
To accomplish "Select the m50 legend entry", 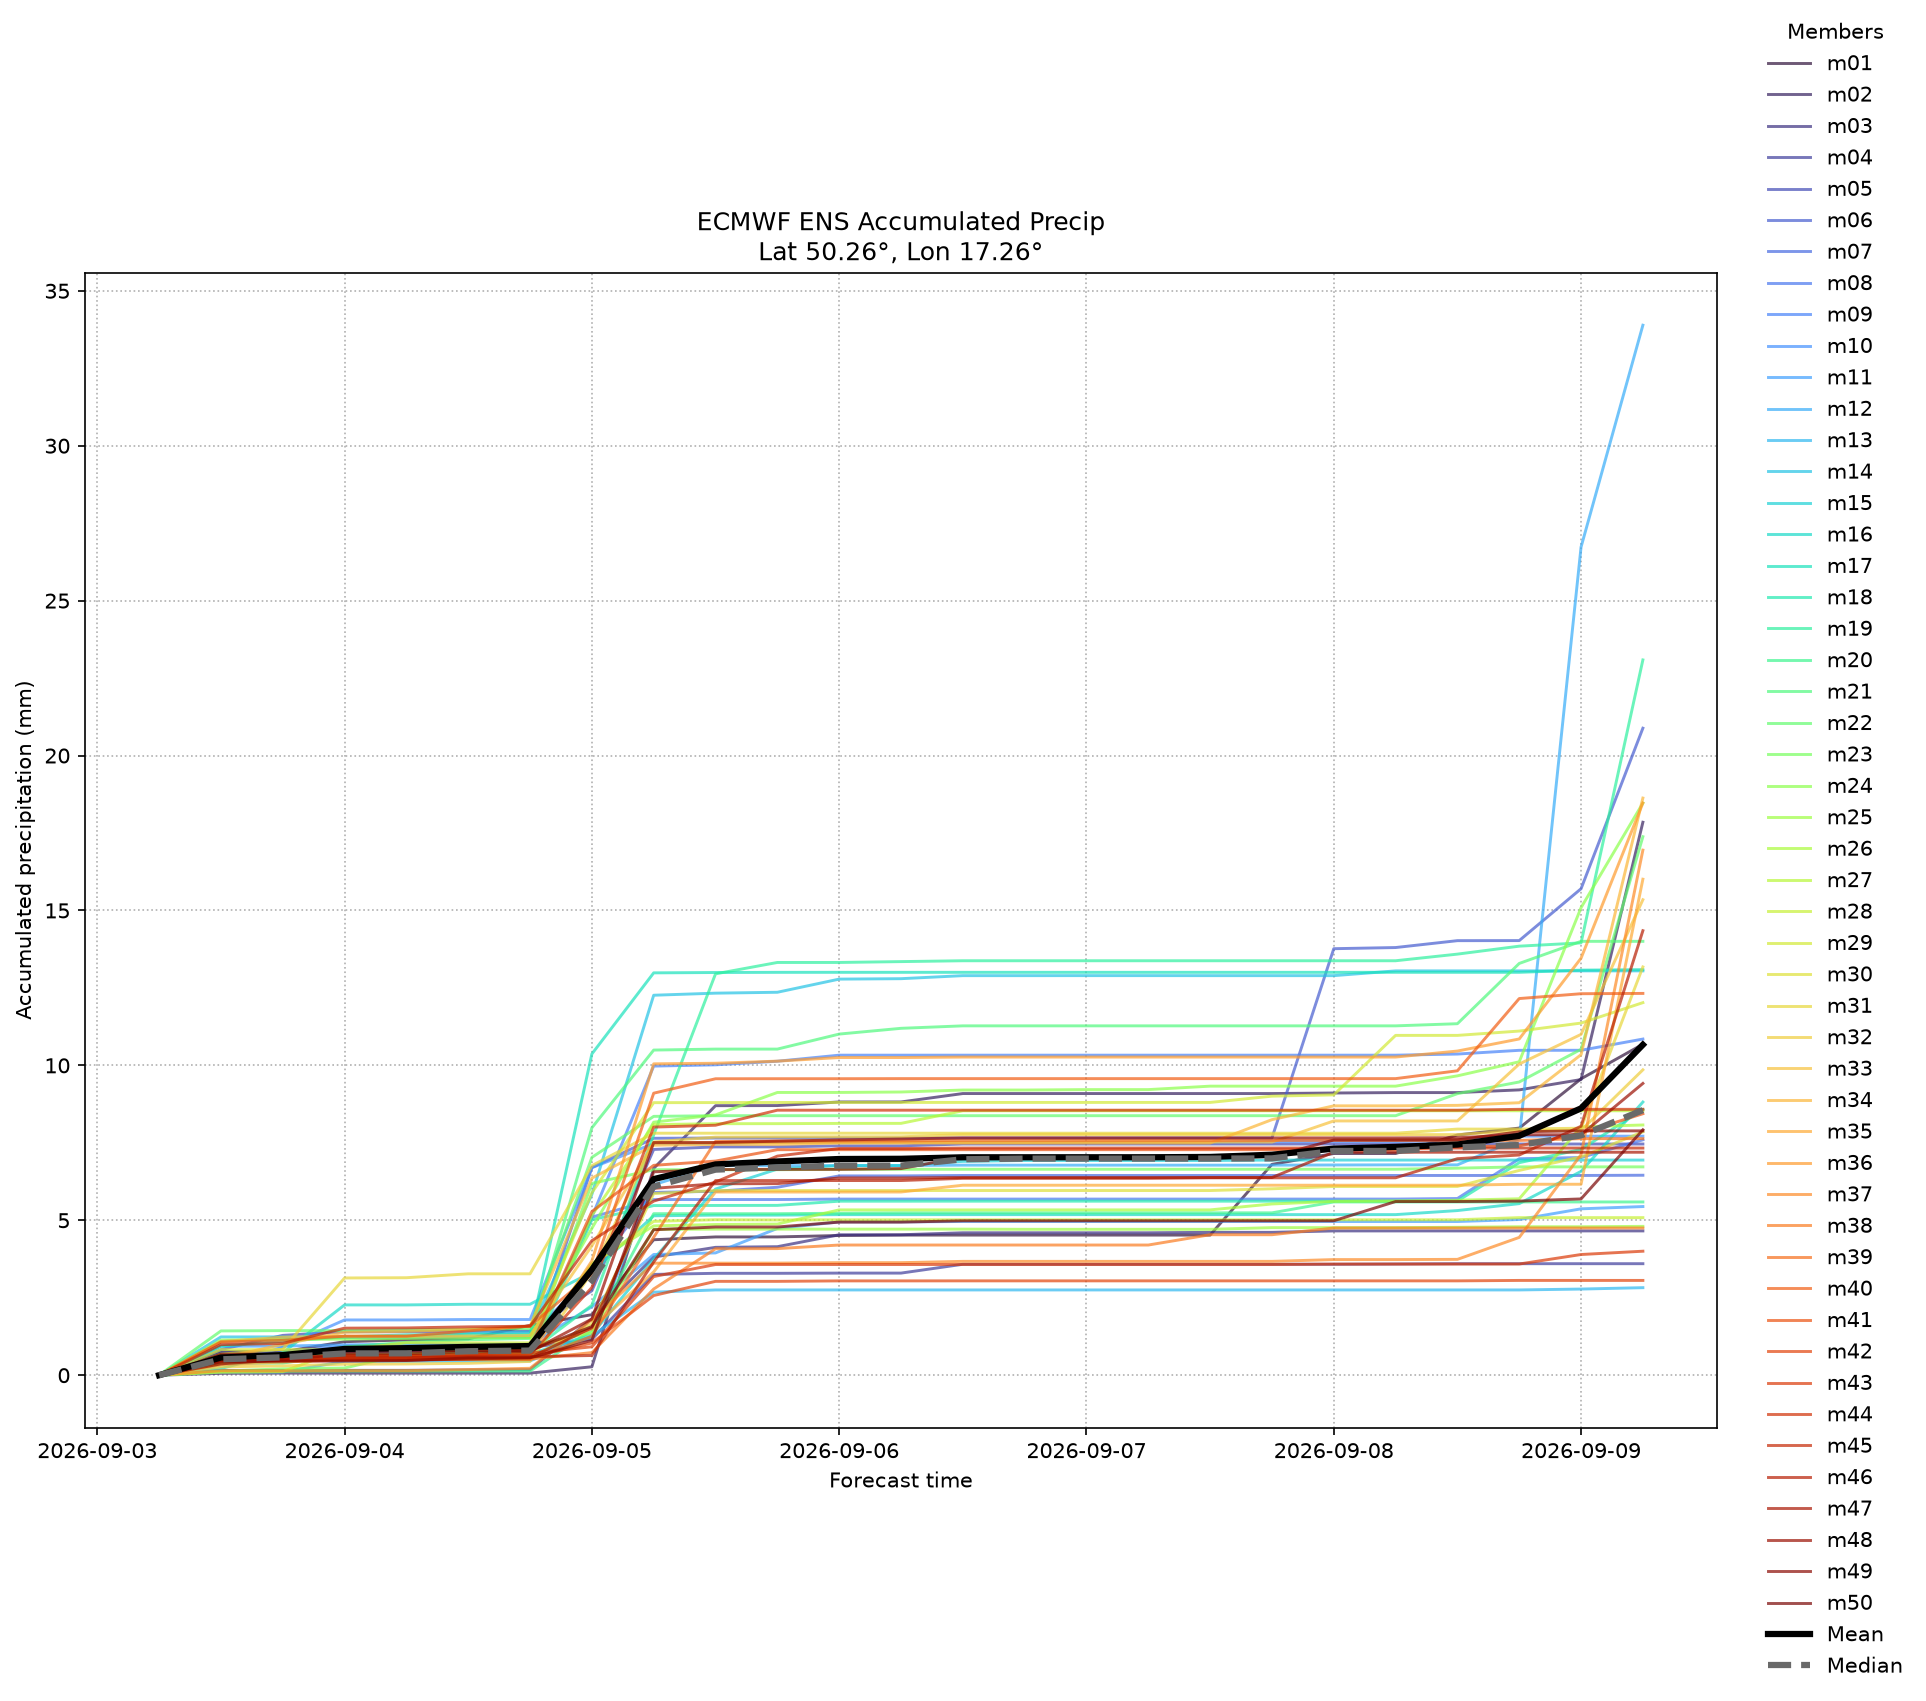I will 1819,1603.
